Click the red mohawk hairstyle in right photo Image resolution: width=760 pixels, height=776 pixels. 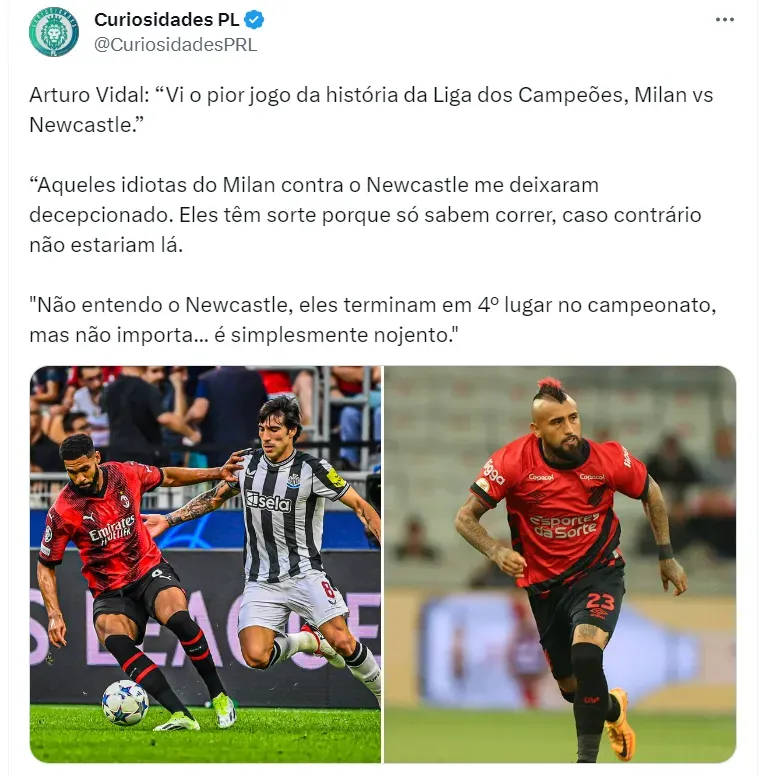(x=550, y=390)
